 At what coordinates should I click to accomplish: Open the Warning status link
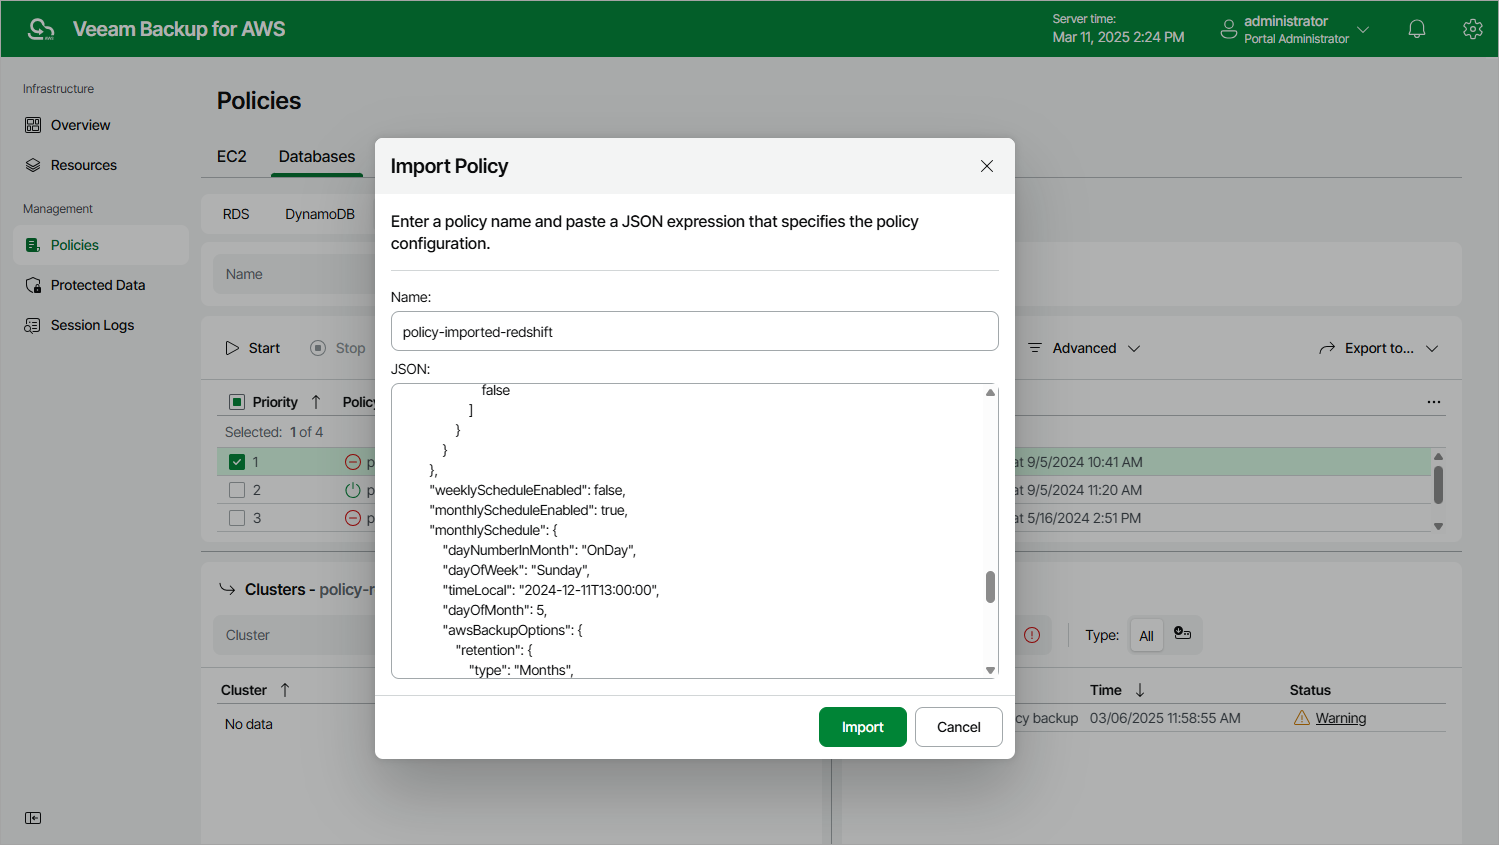(x=1340, y=718)
